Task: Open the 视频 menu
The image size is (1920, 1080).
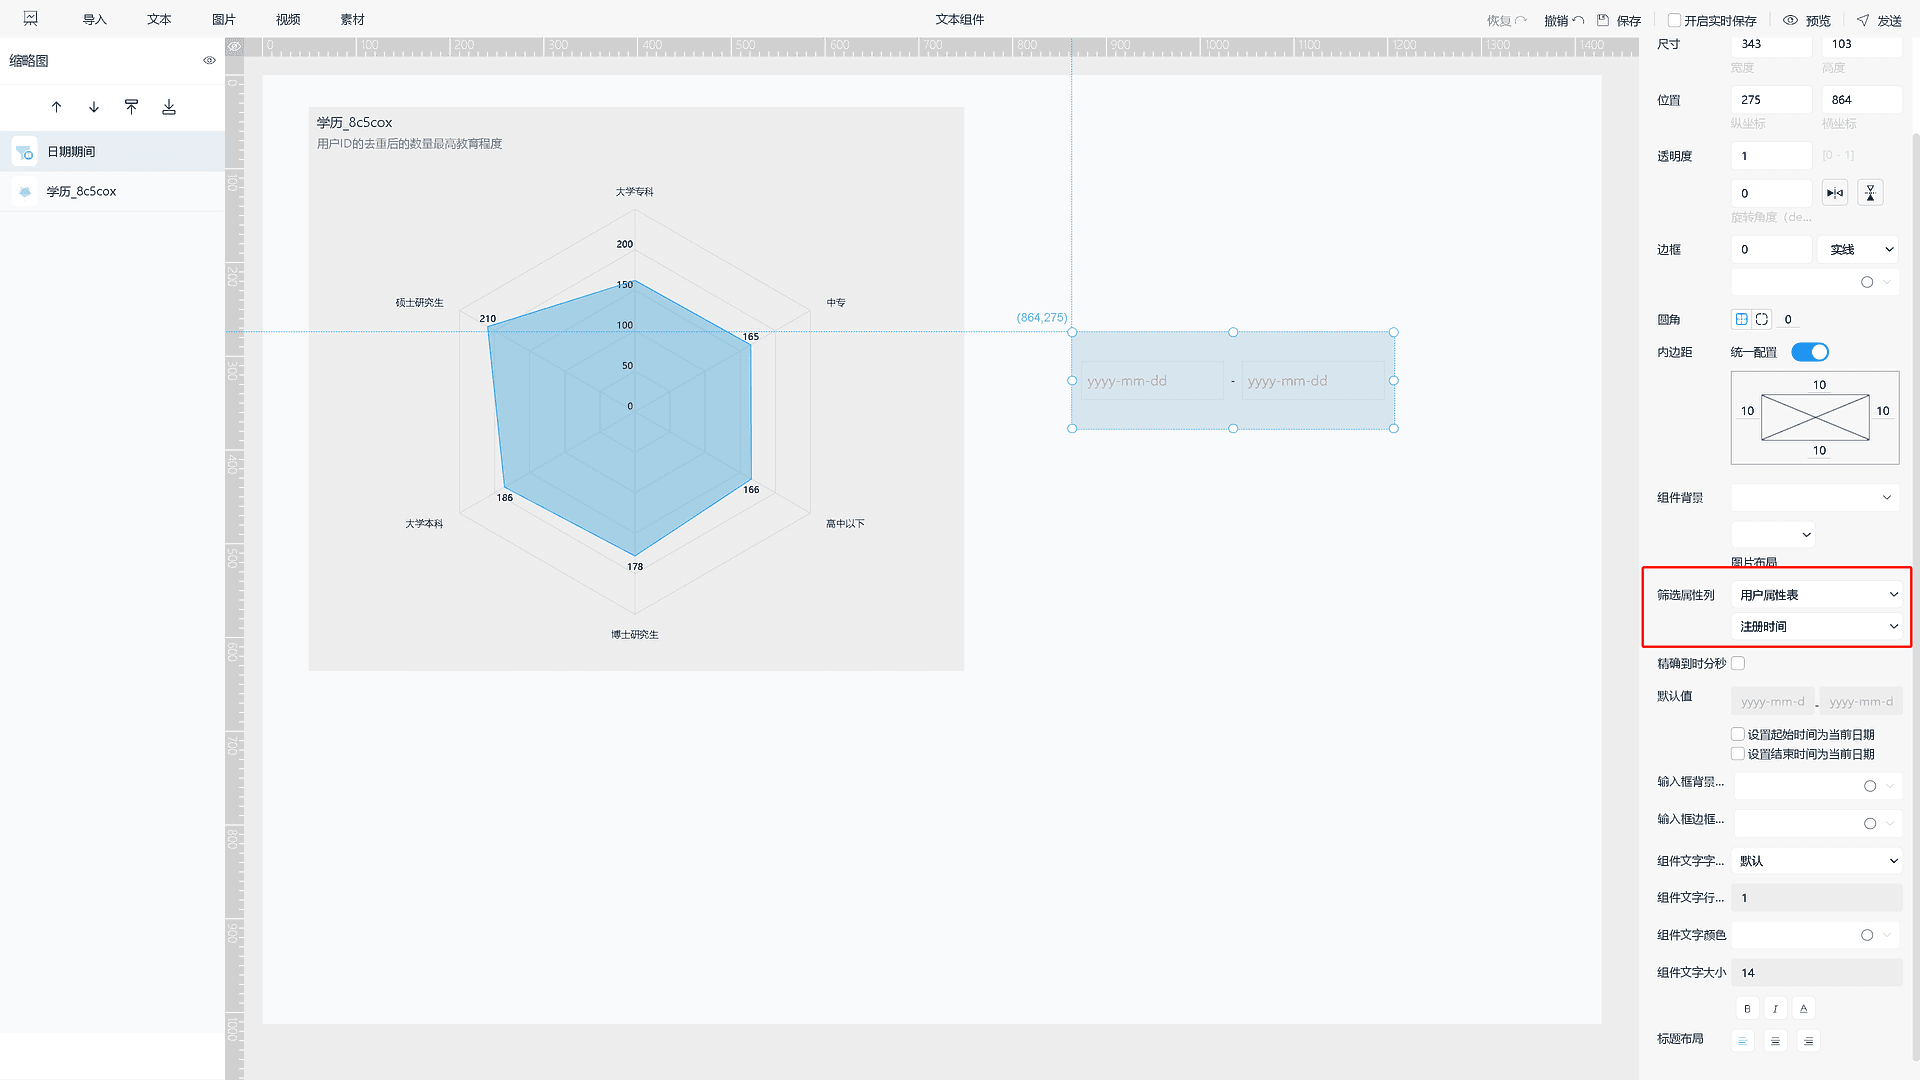Action: coord(288,20)
